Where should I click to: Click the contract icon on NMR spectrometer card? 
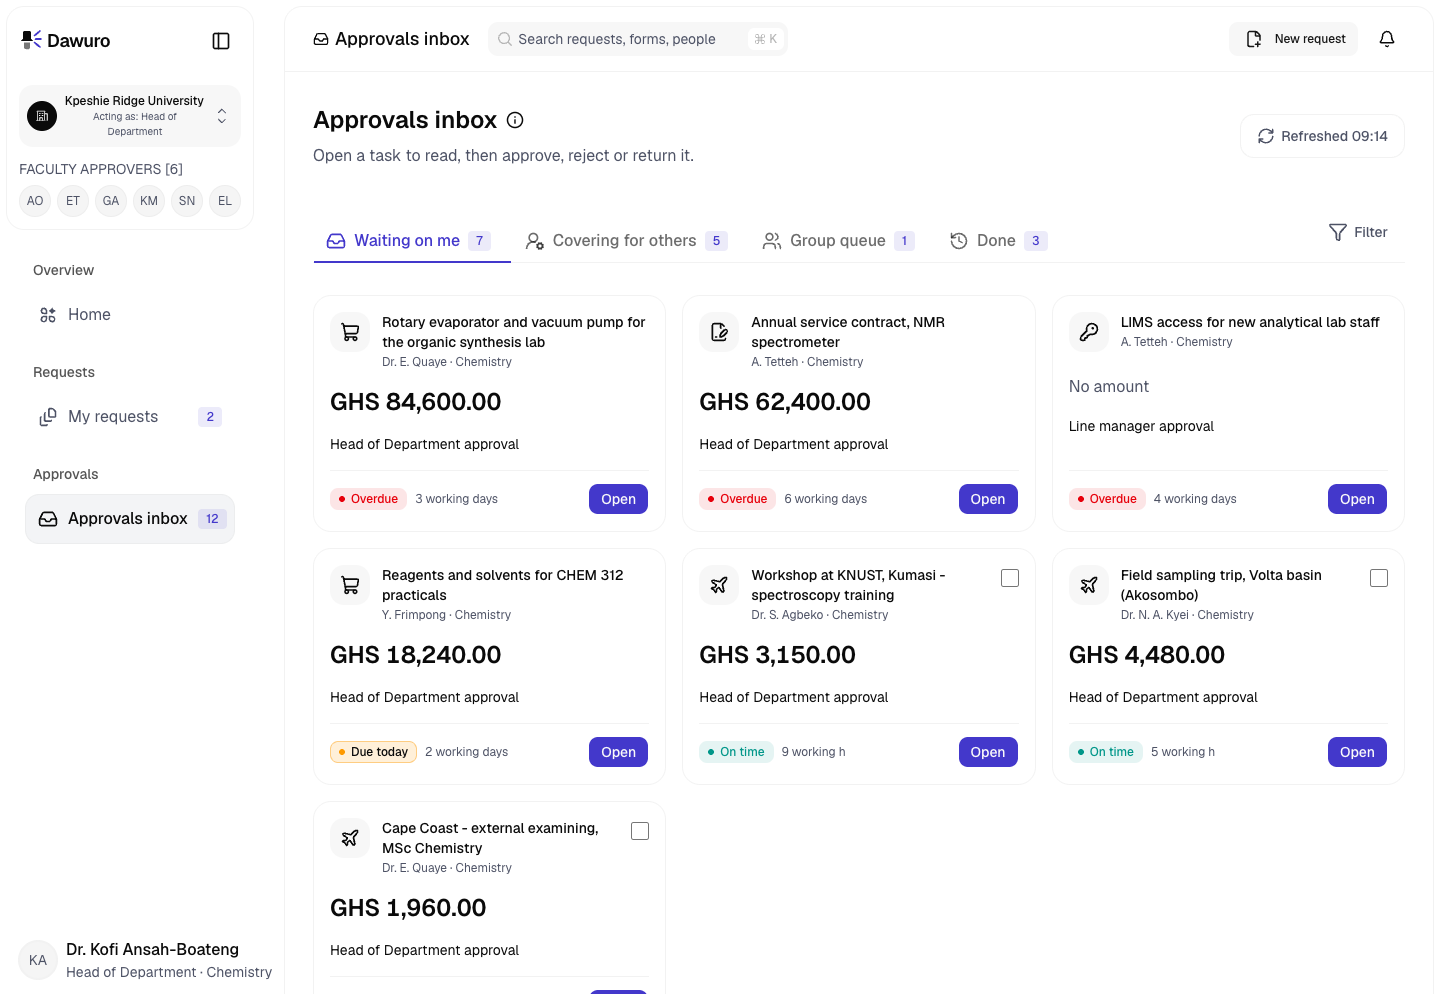719,333
